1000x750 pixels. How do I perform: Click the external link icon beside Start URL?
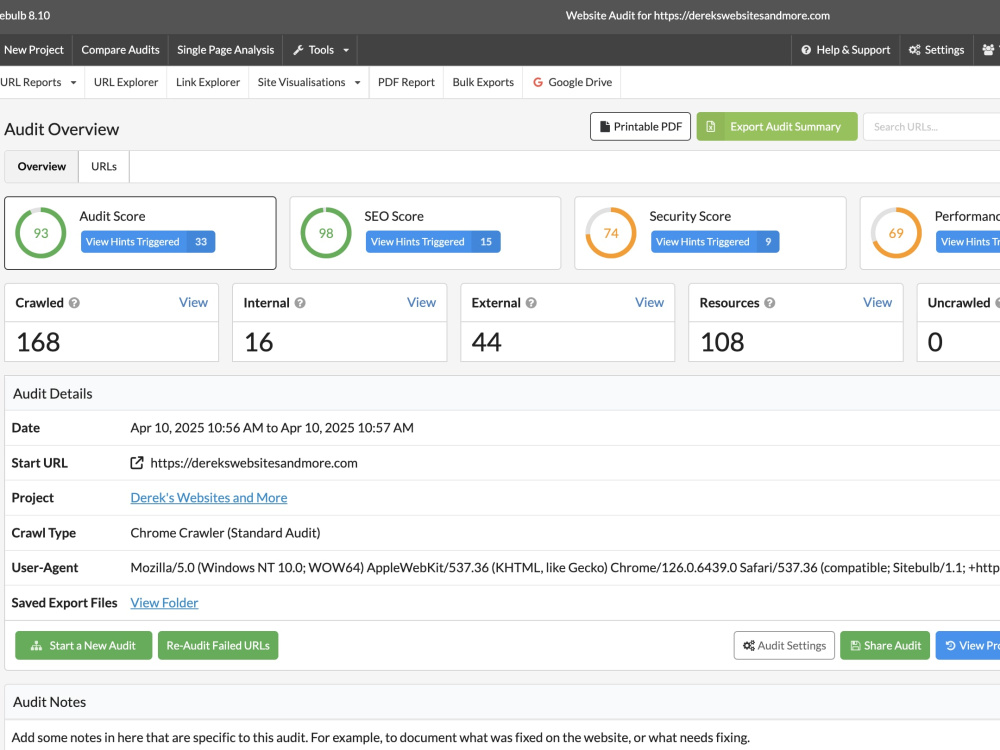click(136, 463)
